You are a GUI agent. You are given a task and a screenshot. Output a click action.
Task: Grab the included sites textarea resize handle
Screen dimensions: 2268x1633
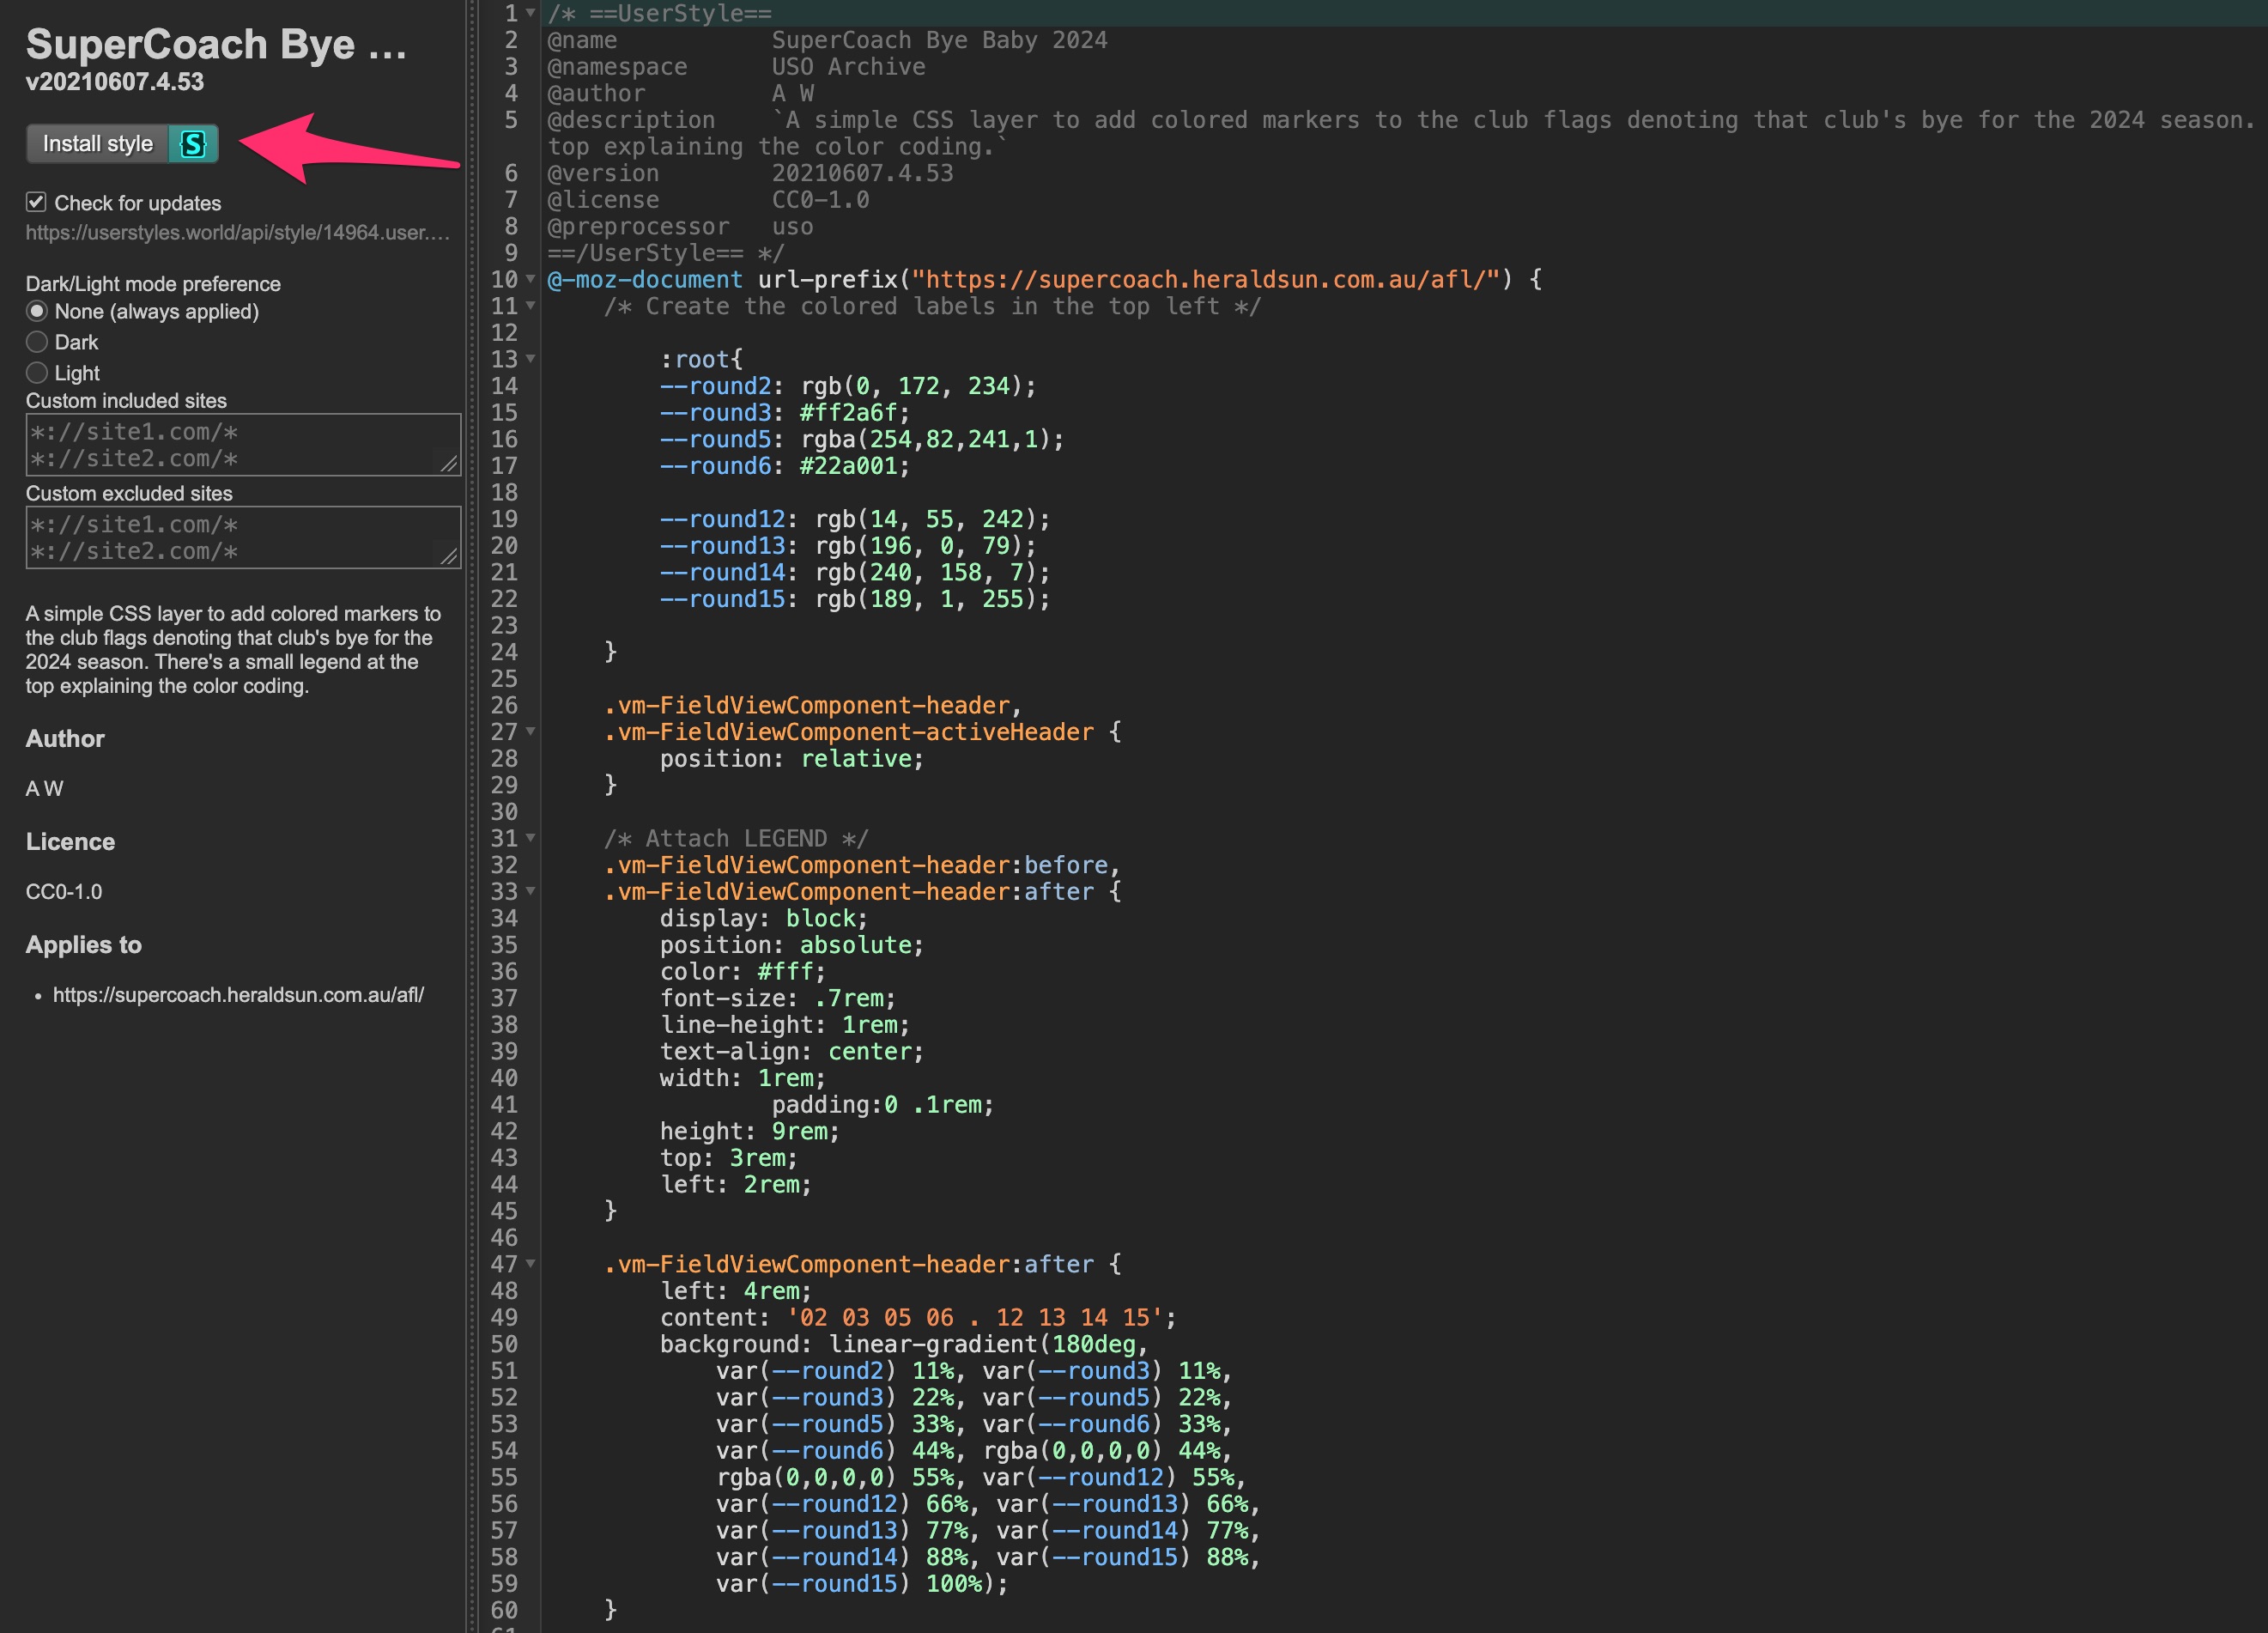(449, 464)
